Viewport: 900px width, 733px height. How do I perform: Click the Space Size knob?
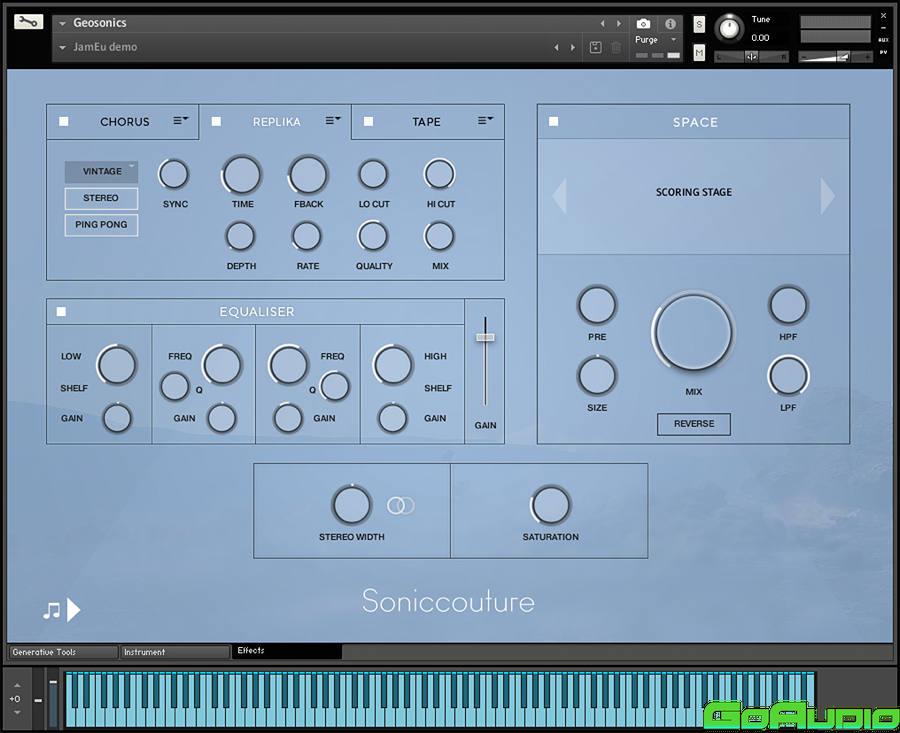(597, 377)
